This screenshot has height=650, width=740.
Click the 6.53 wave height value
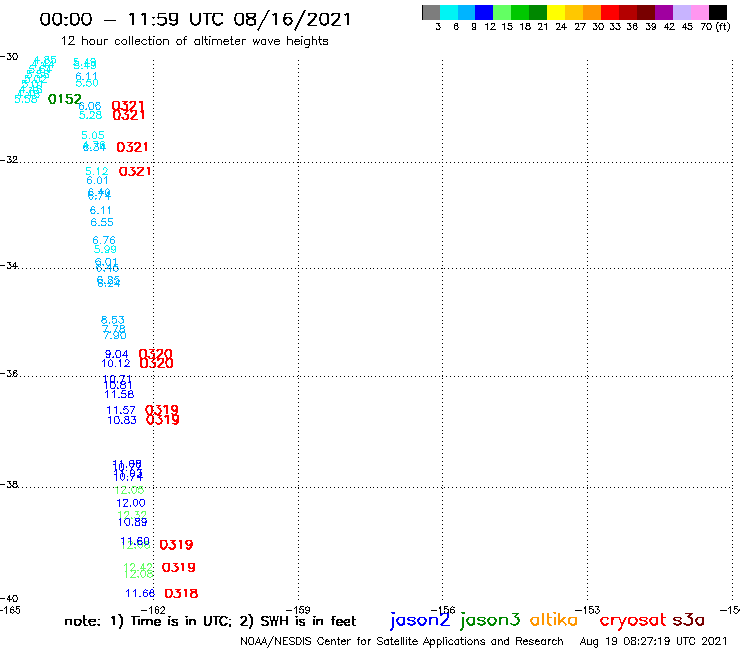tap(113, 320)
